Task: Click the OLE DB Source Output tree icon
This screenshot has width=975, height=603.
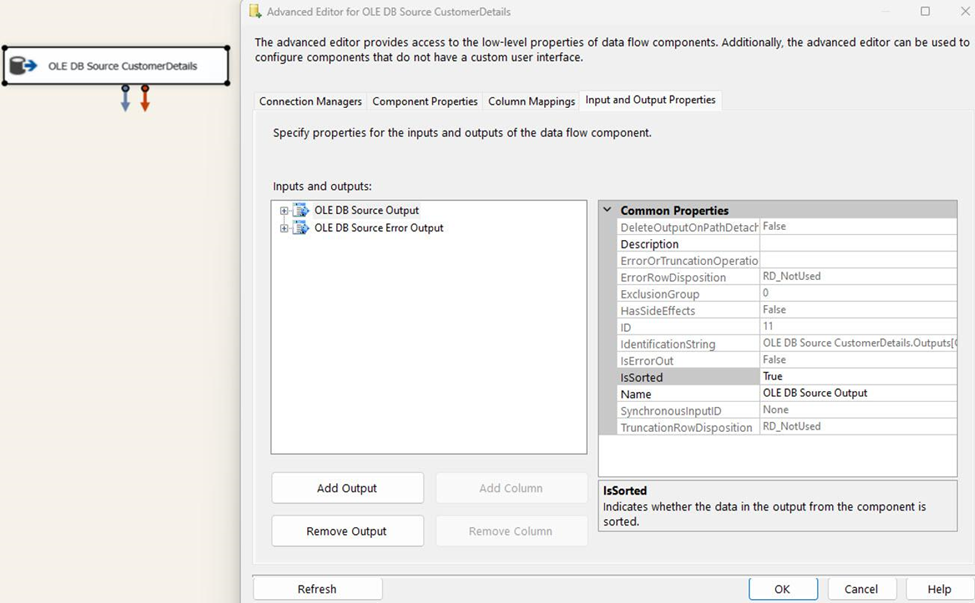Action: pyautogui.click(x=298, y=210)
